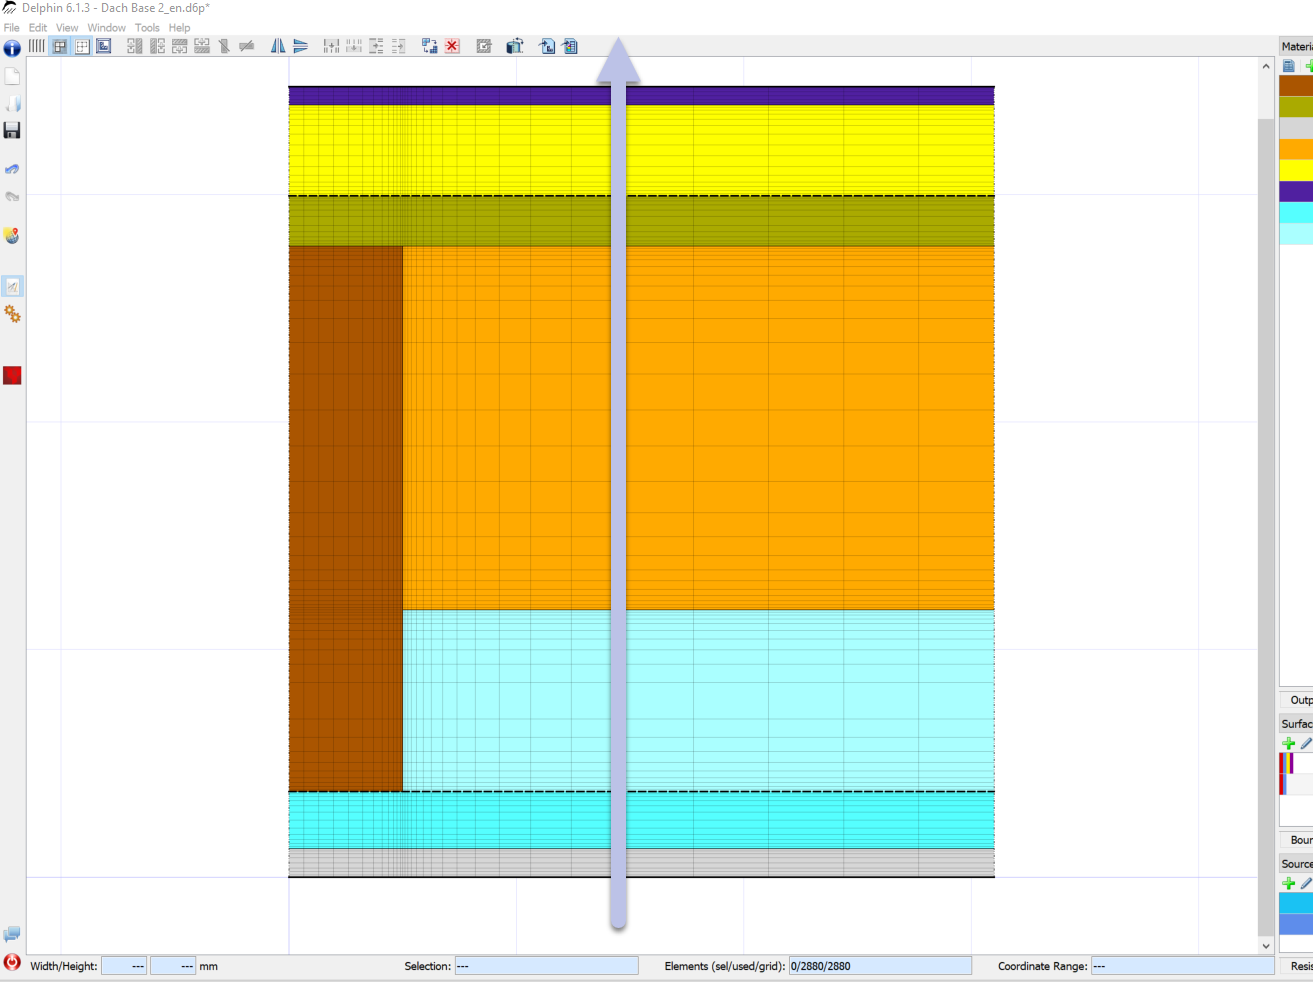Select the orange material swatch
This screenshot has height=982, width=1313.
pyautogui.click(x=1296, y=149)
